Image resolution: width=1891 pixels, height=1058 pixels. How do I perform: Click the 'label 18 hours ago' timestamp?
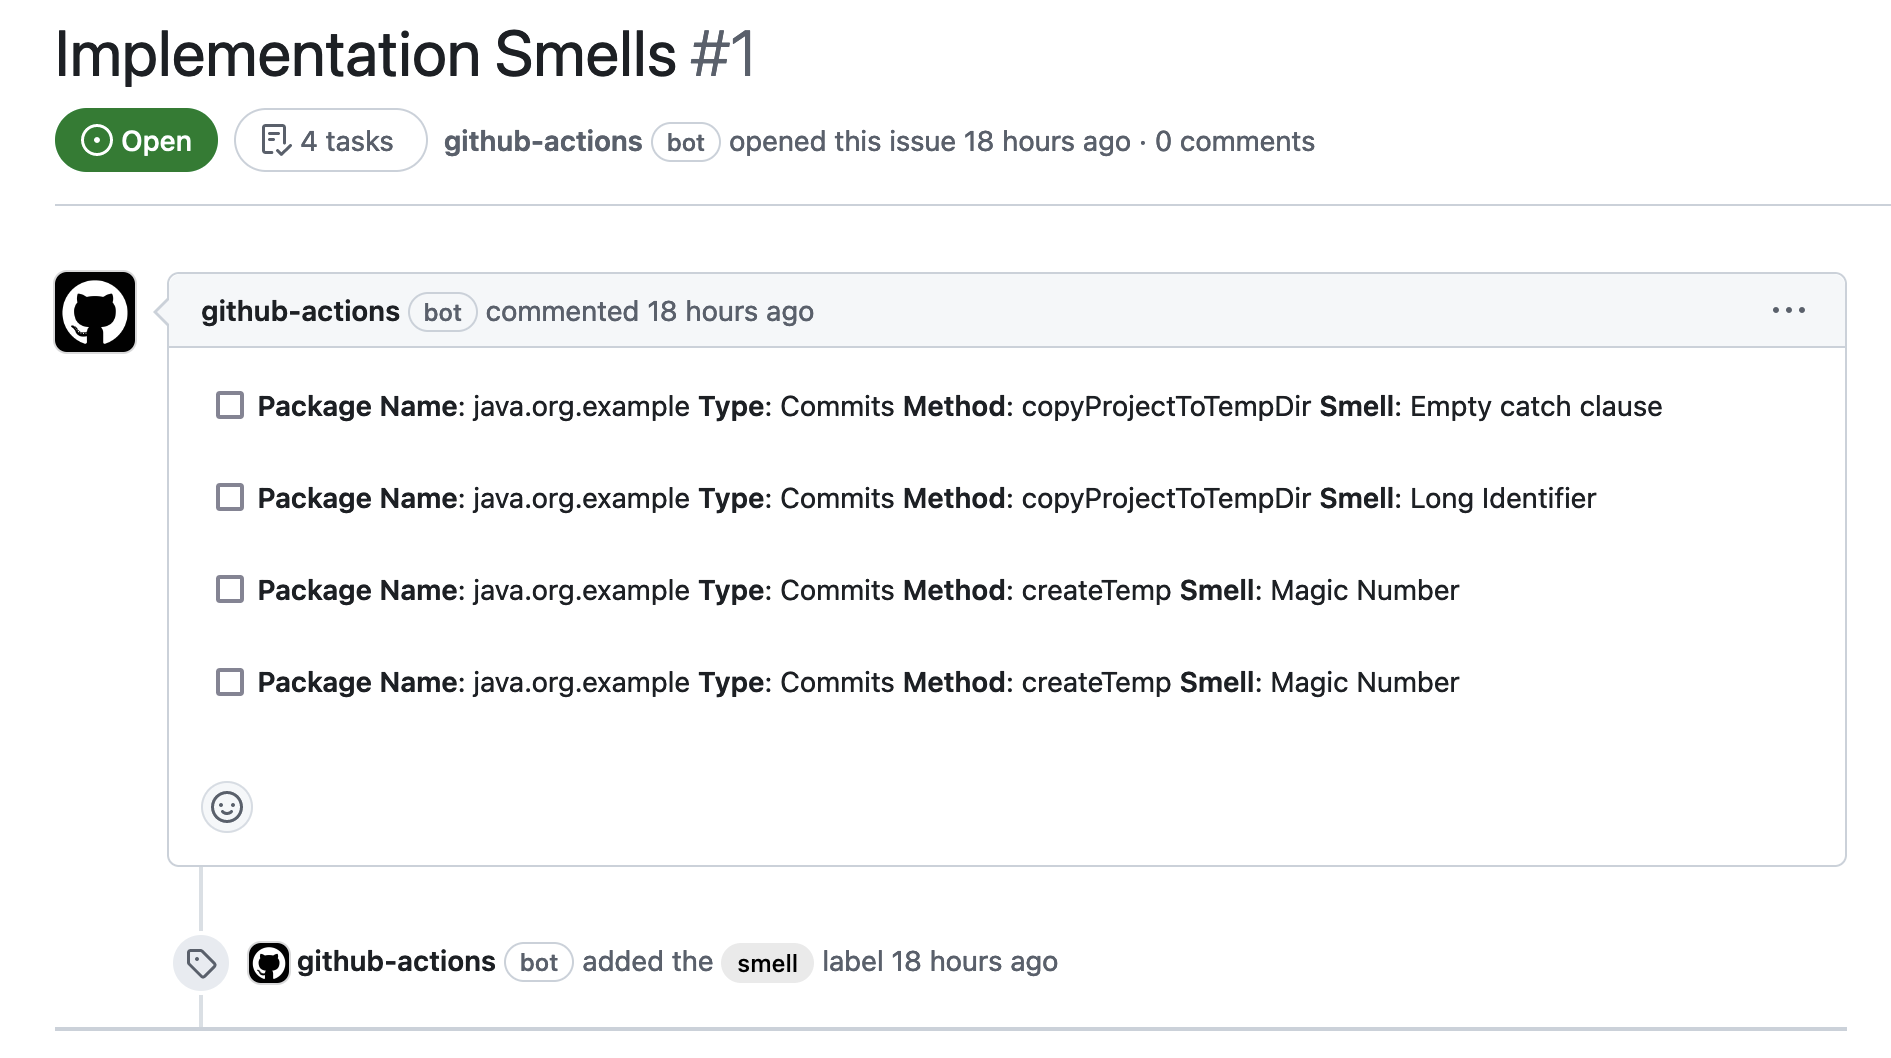[974, 962]
